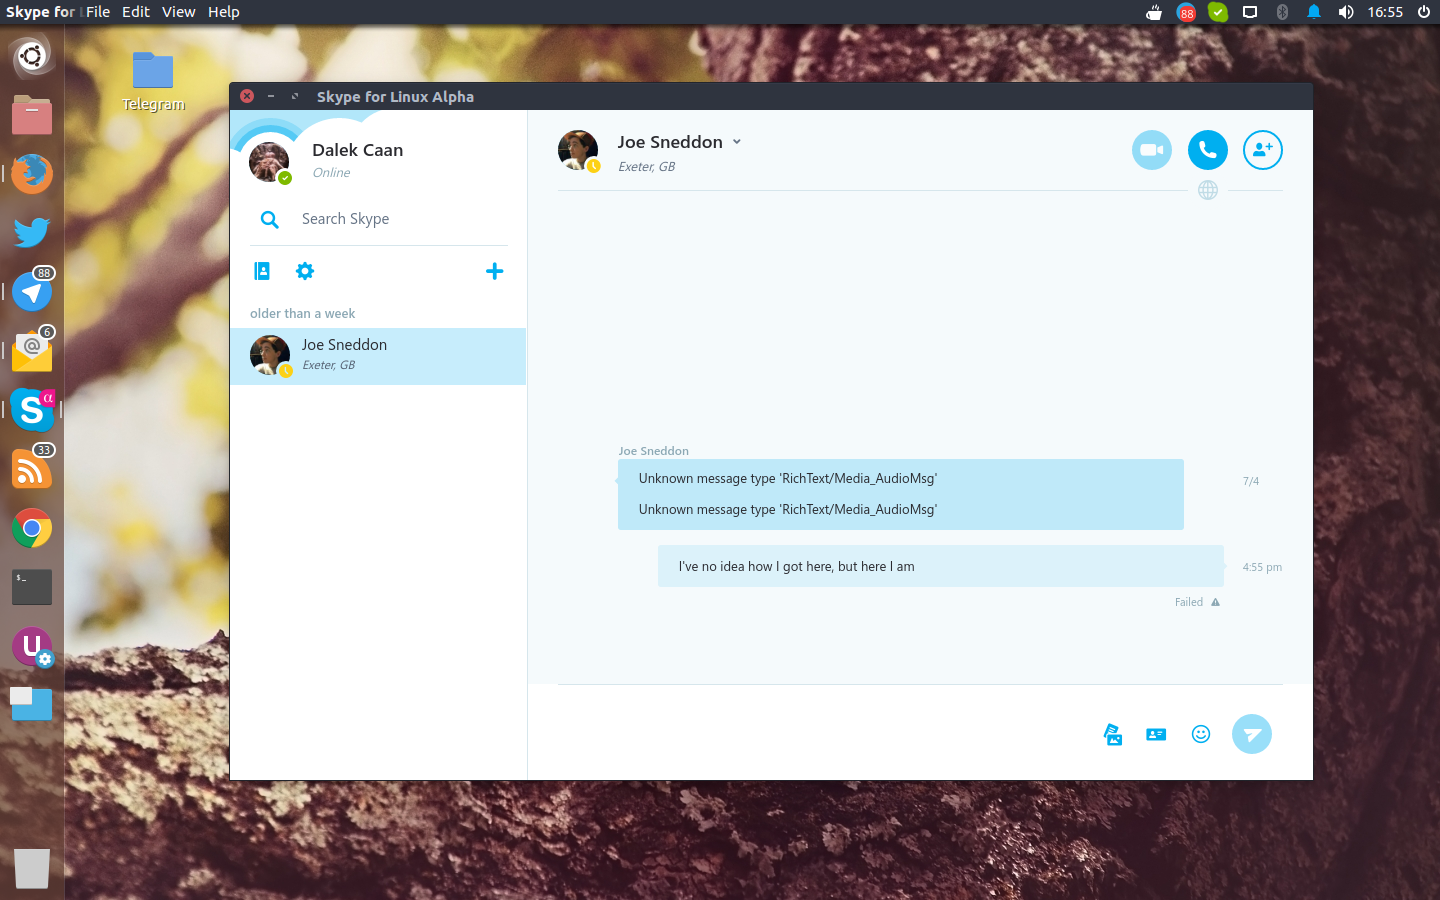Open the contacts book icon
Image resolution: width=1440 pixels, height=900 pixels.
[262, 271]
